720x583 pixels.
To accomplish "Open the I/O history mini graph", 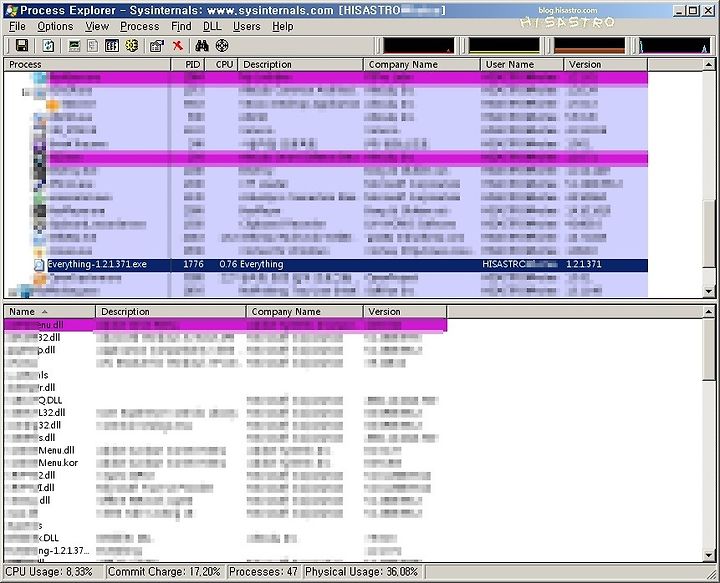I will click(675, 45).
